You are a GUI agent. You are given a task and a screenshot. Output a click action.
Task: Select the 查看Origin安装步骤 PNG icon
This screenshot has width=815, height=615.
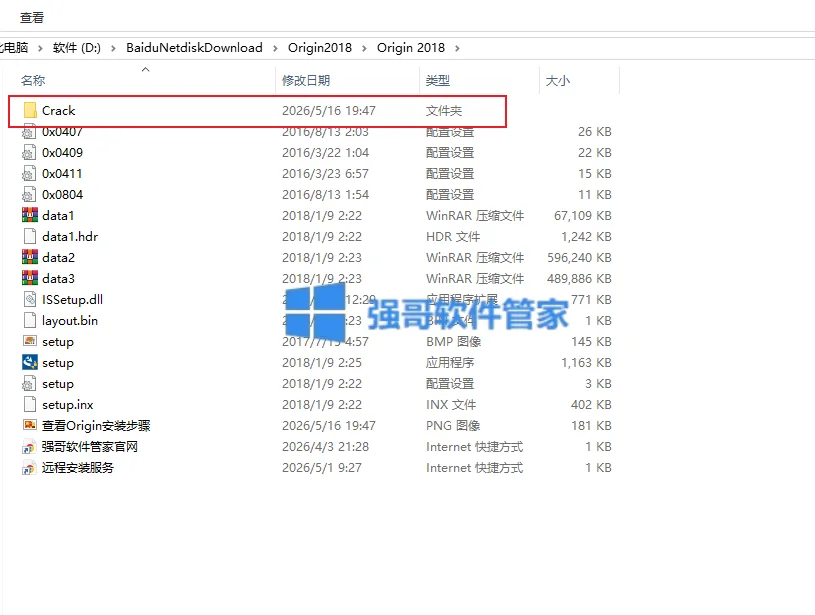[x=30, y=425]
